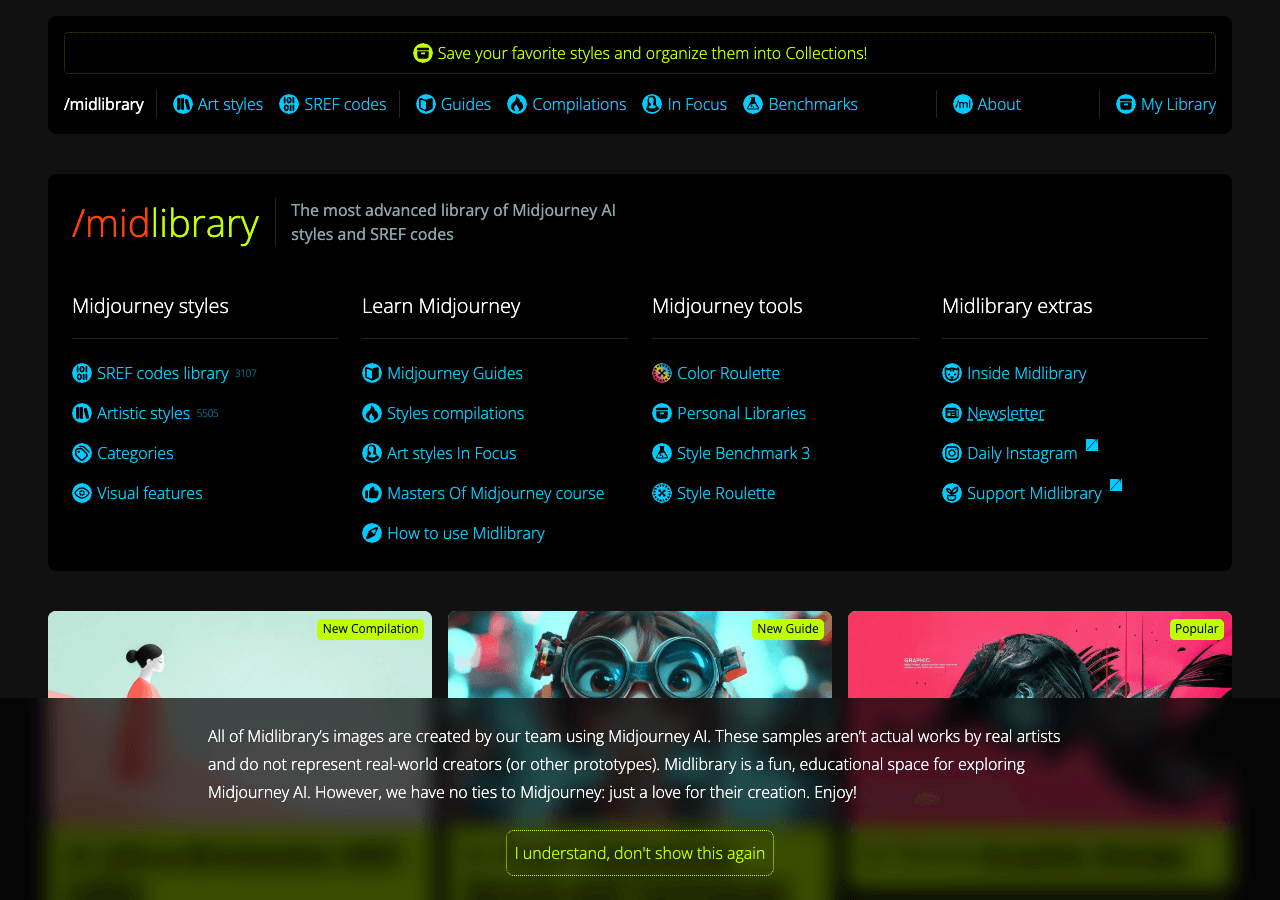The height and width of the screenshot is (900, 1280).
Task: Click the In Focus icon in navbar
Action: click(x=652, y=104)
